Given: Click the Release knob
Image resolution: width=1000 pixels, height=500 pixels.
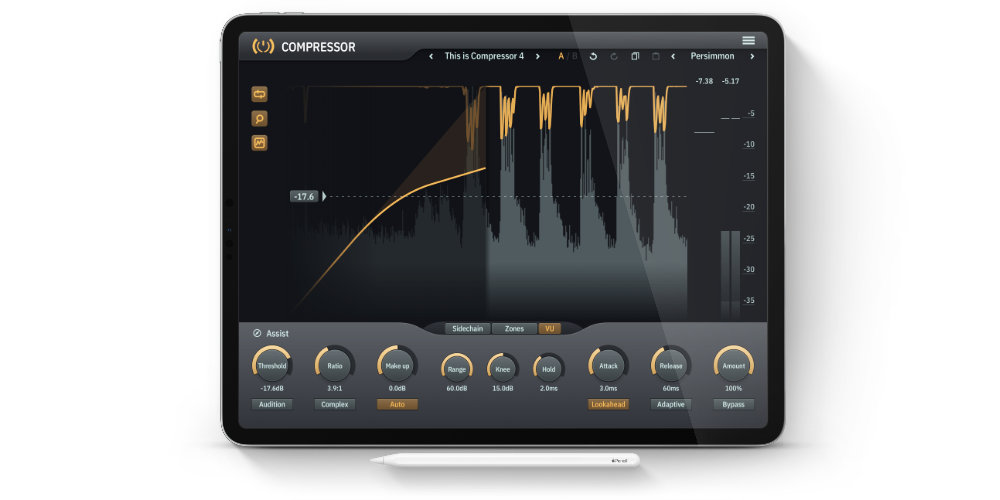Looking at the screenshot, I should point(671,365).
